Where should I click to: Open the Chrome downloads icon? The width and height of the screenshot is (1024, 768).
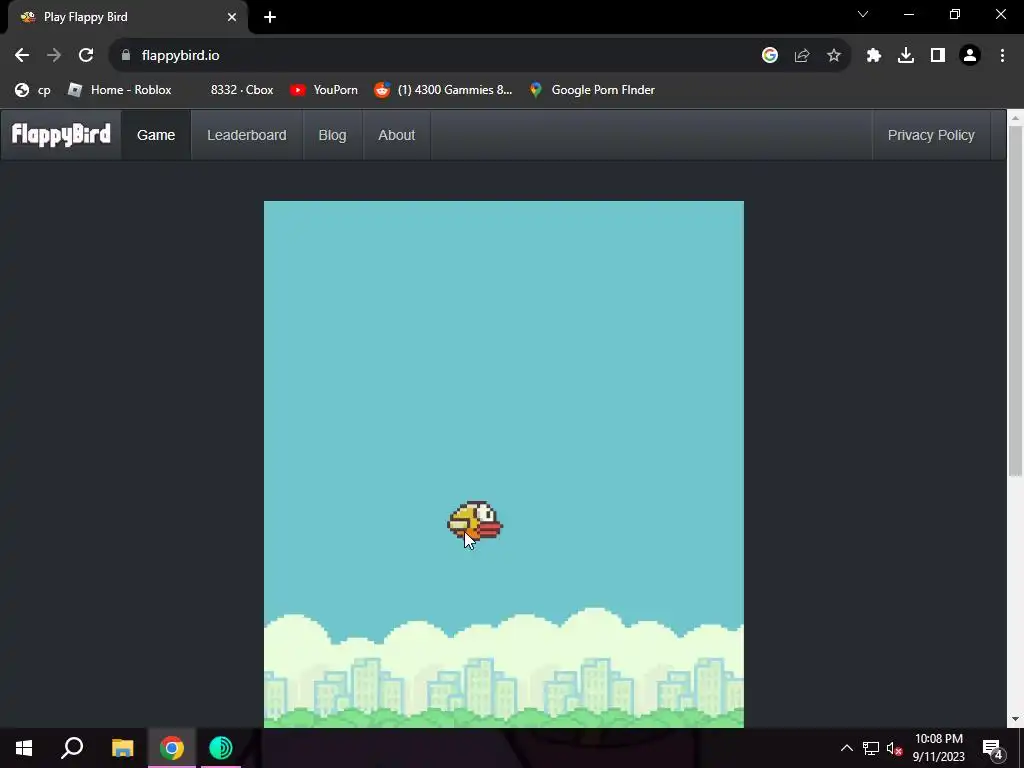coord(906,56)
